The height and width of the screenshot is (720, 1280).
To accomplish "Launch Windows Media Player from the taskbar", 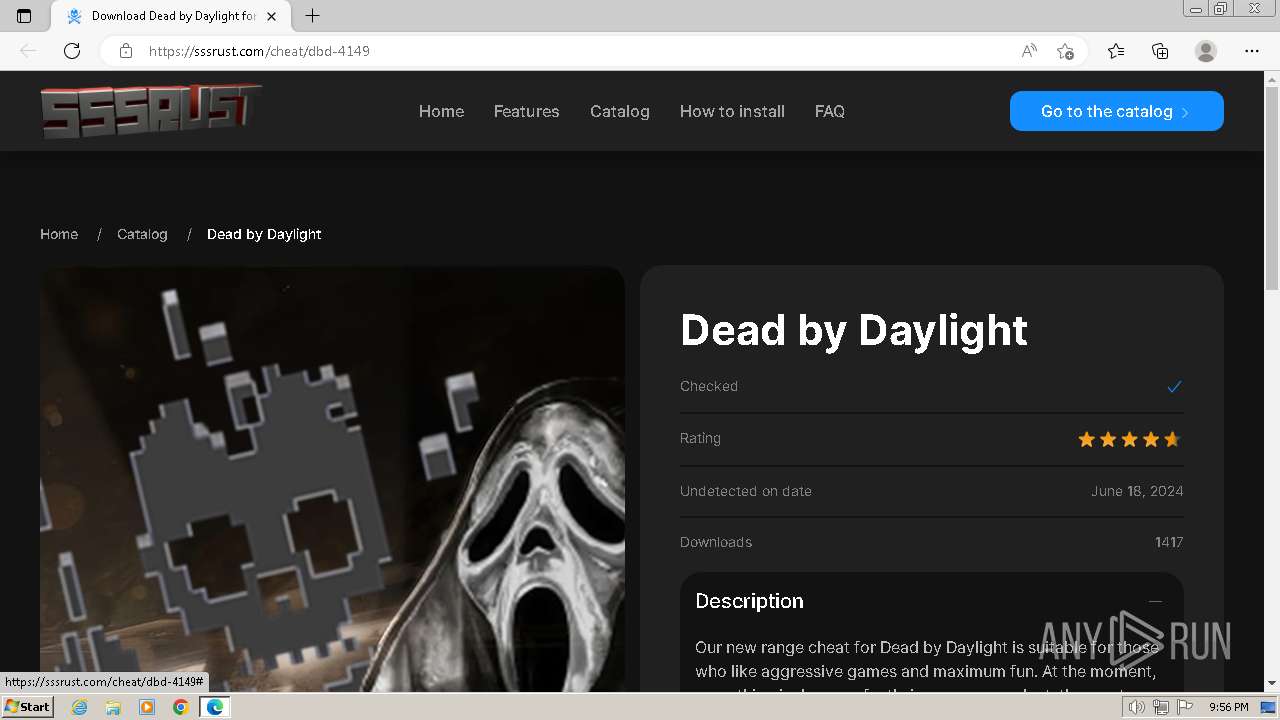I will 147,707.
